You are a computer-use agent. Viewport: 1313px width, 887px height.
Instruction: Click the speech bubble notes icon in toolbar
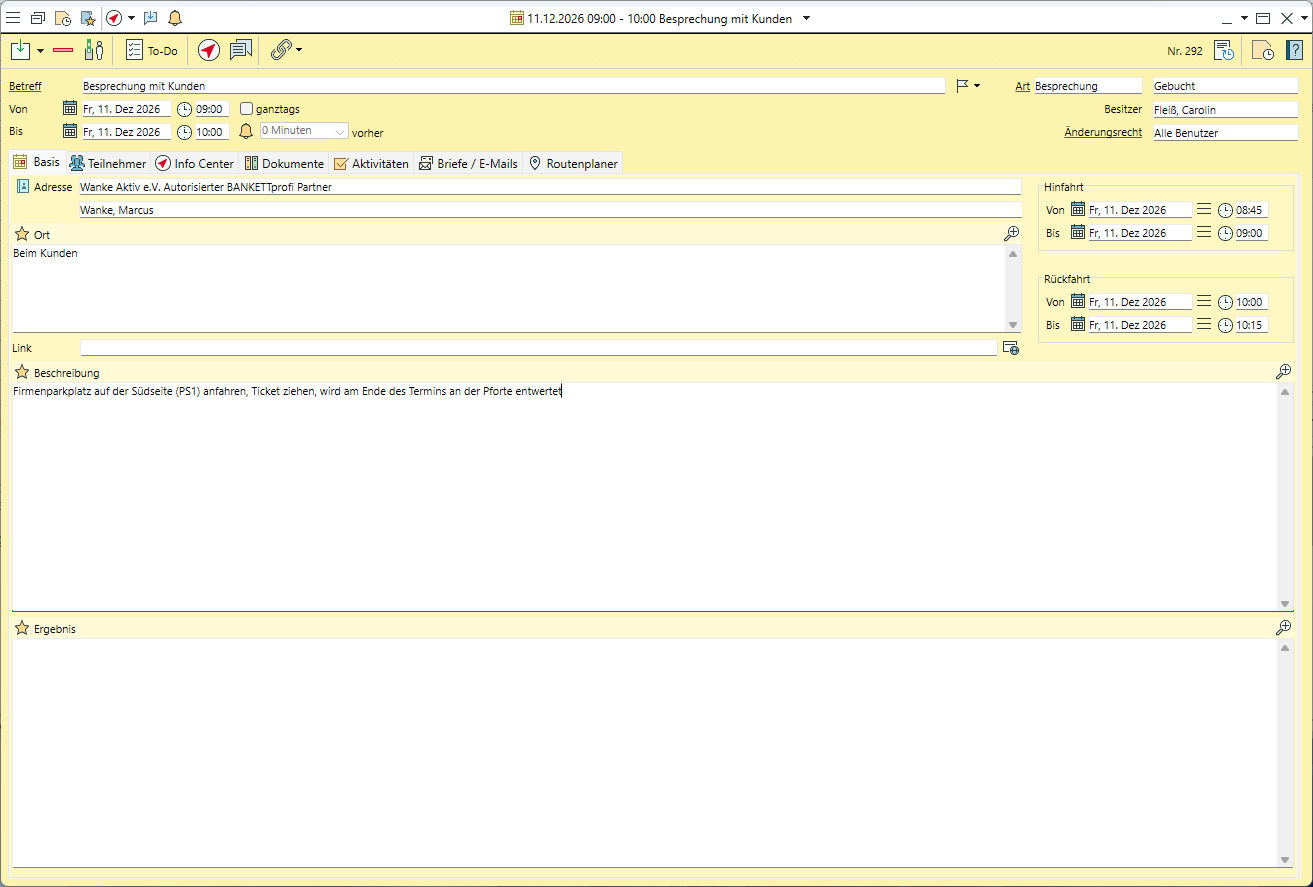click(240, 50)
